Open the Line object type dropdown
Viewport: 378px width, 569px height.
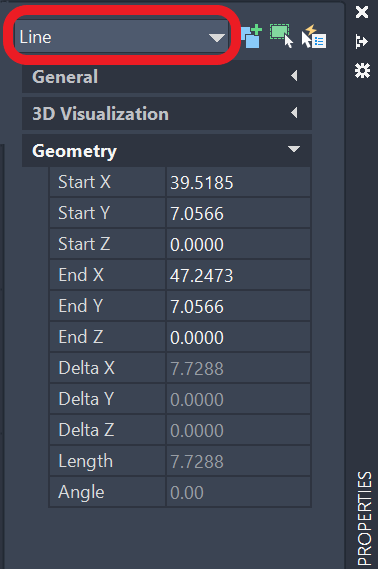click(122, 37)
